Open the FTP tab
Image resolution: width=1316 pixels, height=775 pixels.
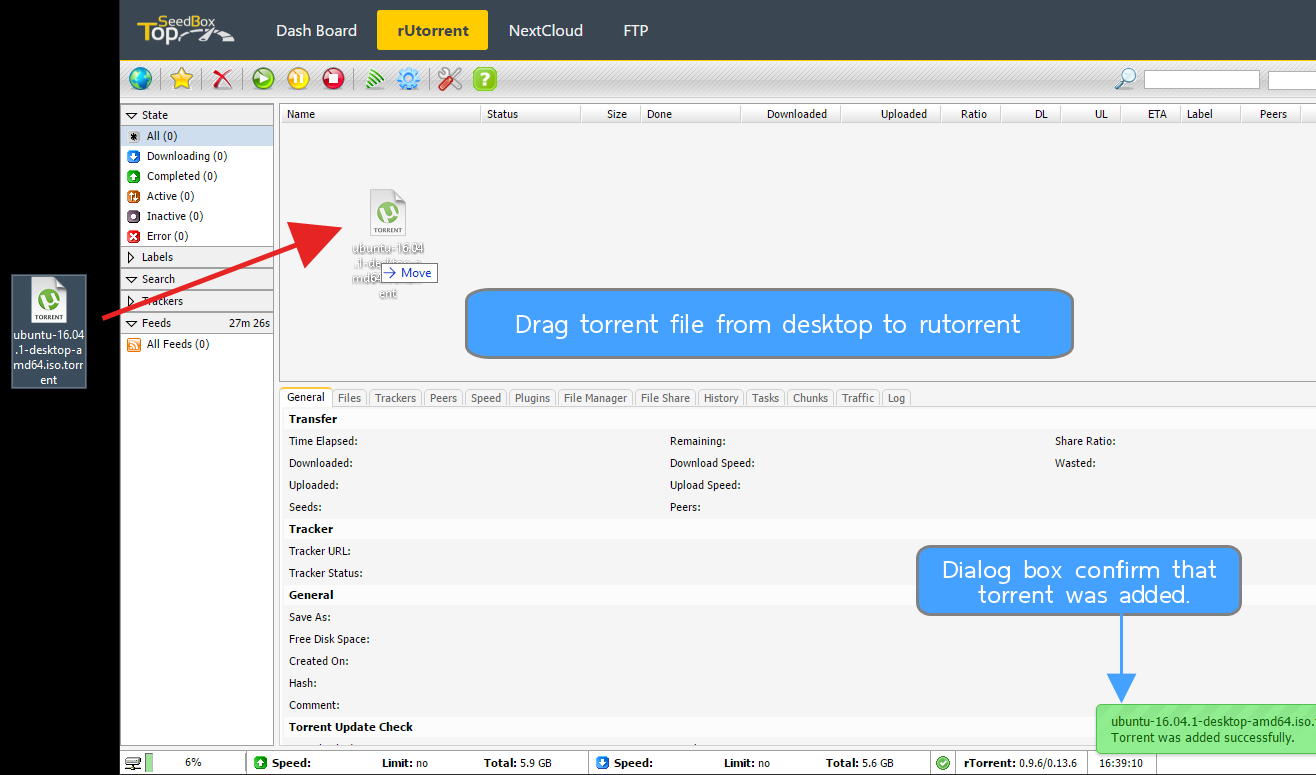pos(636,30)
